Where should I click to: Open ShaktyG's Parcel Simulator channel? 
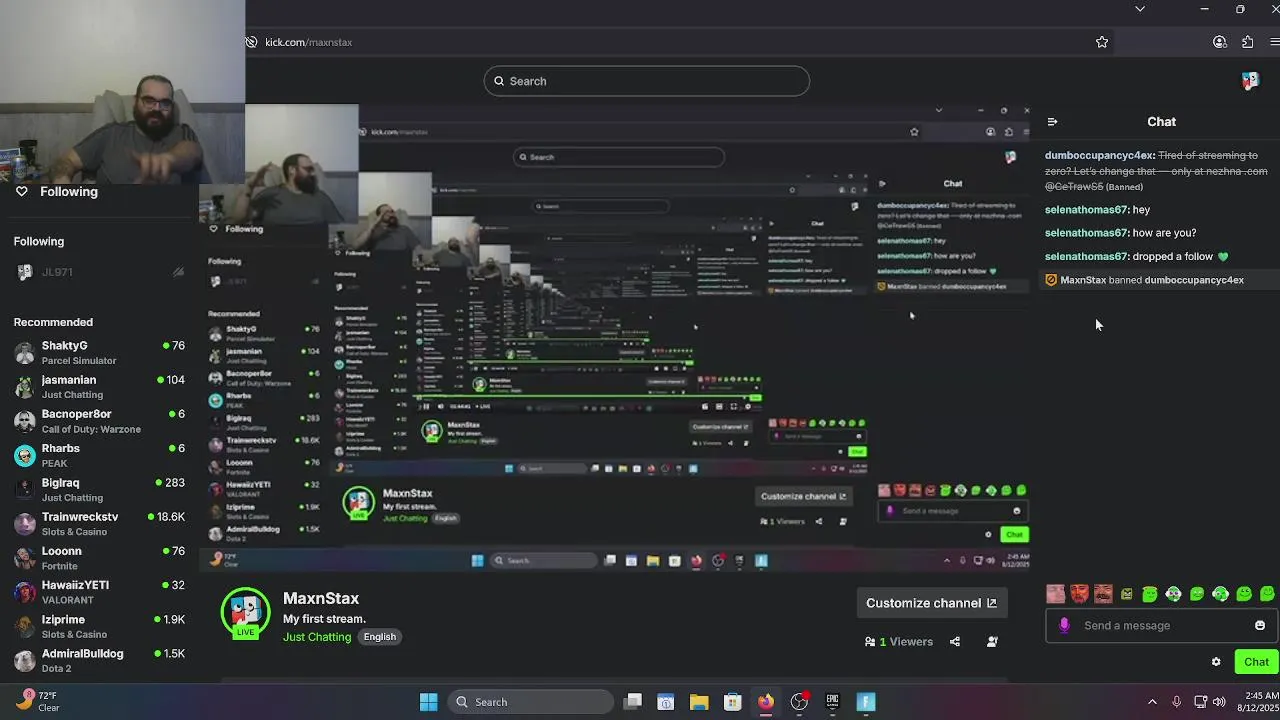click(100, 353)
